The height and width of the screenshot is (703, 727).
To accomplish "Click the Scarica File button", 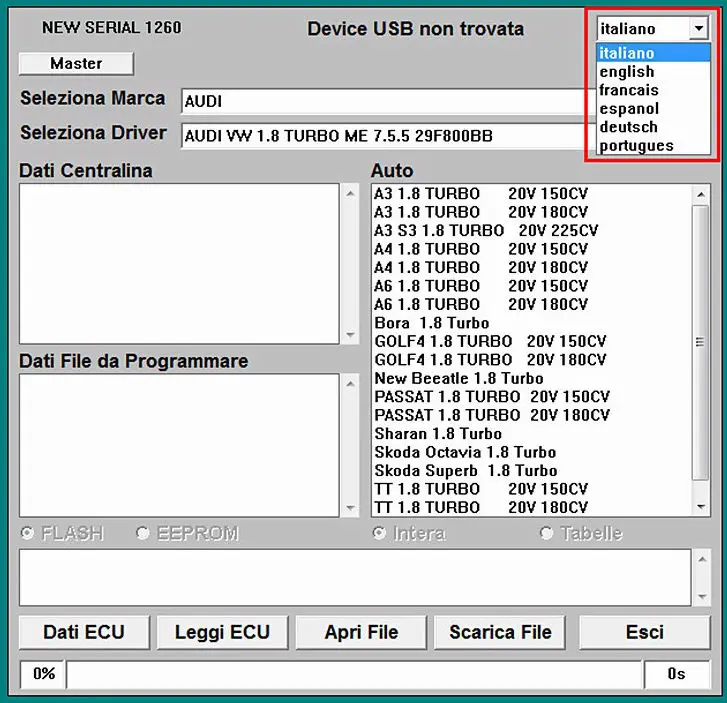I will click(500, 632).
